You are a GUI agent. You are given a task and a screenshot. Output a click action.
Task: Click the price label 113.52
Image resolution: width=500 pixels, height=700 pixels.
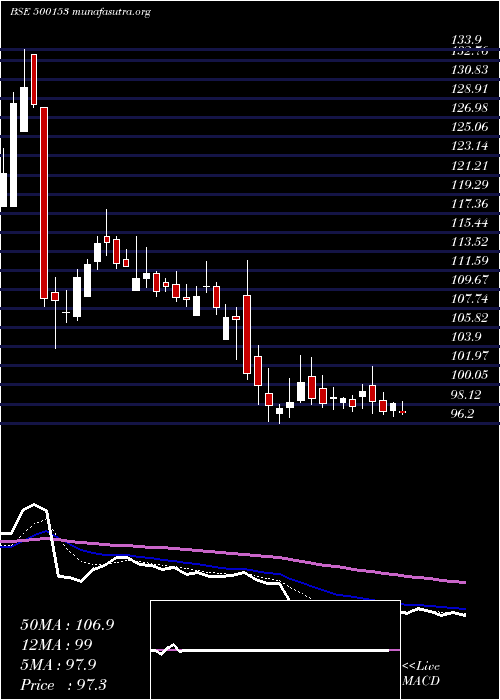coord(468,242)
